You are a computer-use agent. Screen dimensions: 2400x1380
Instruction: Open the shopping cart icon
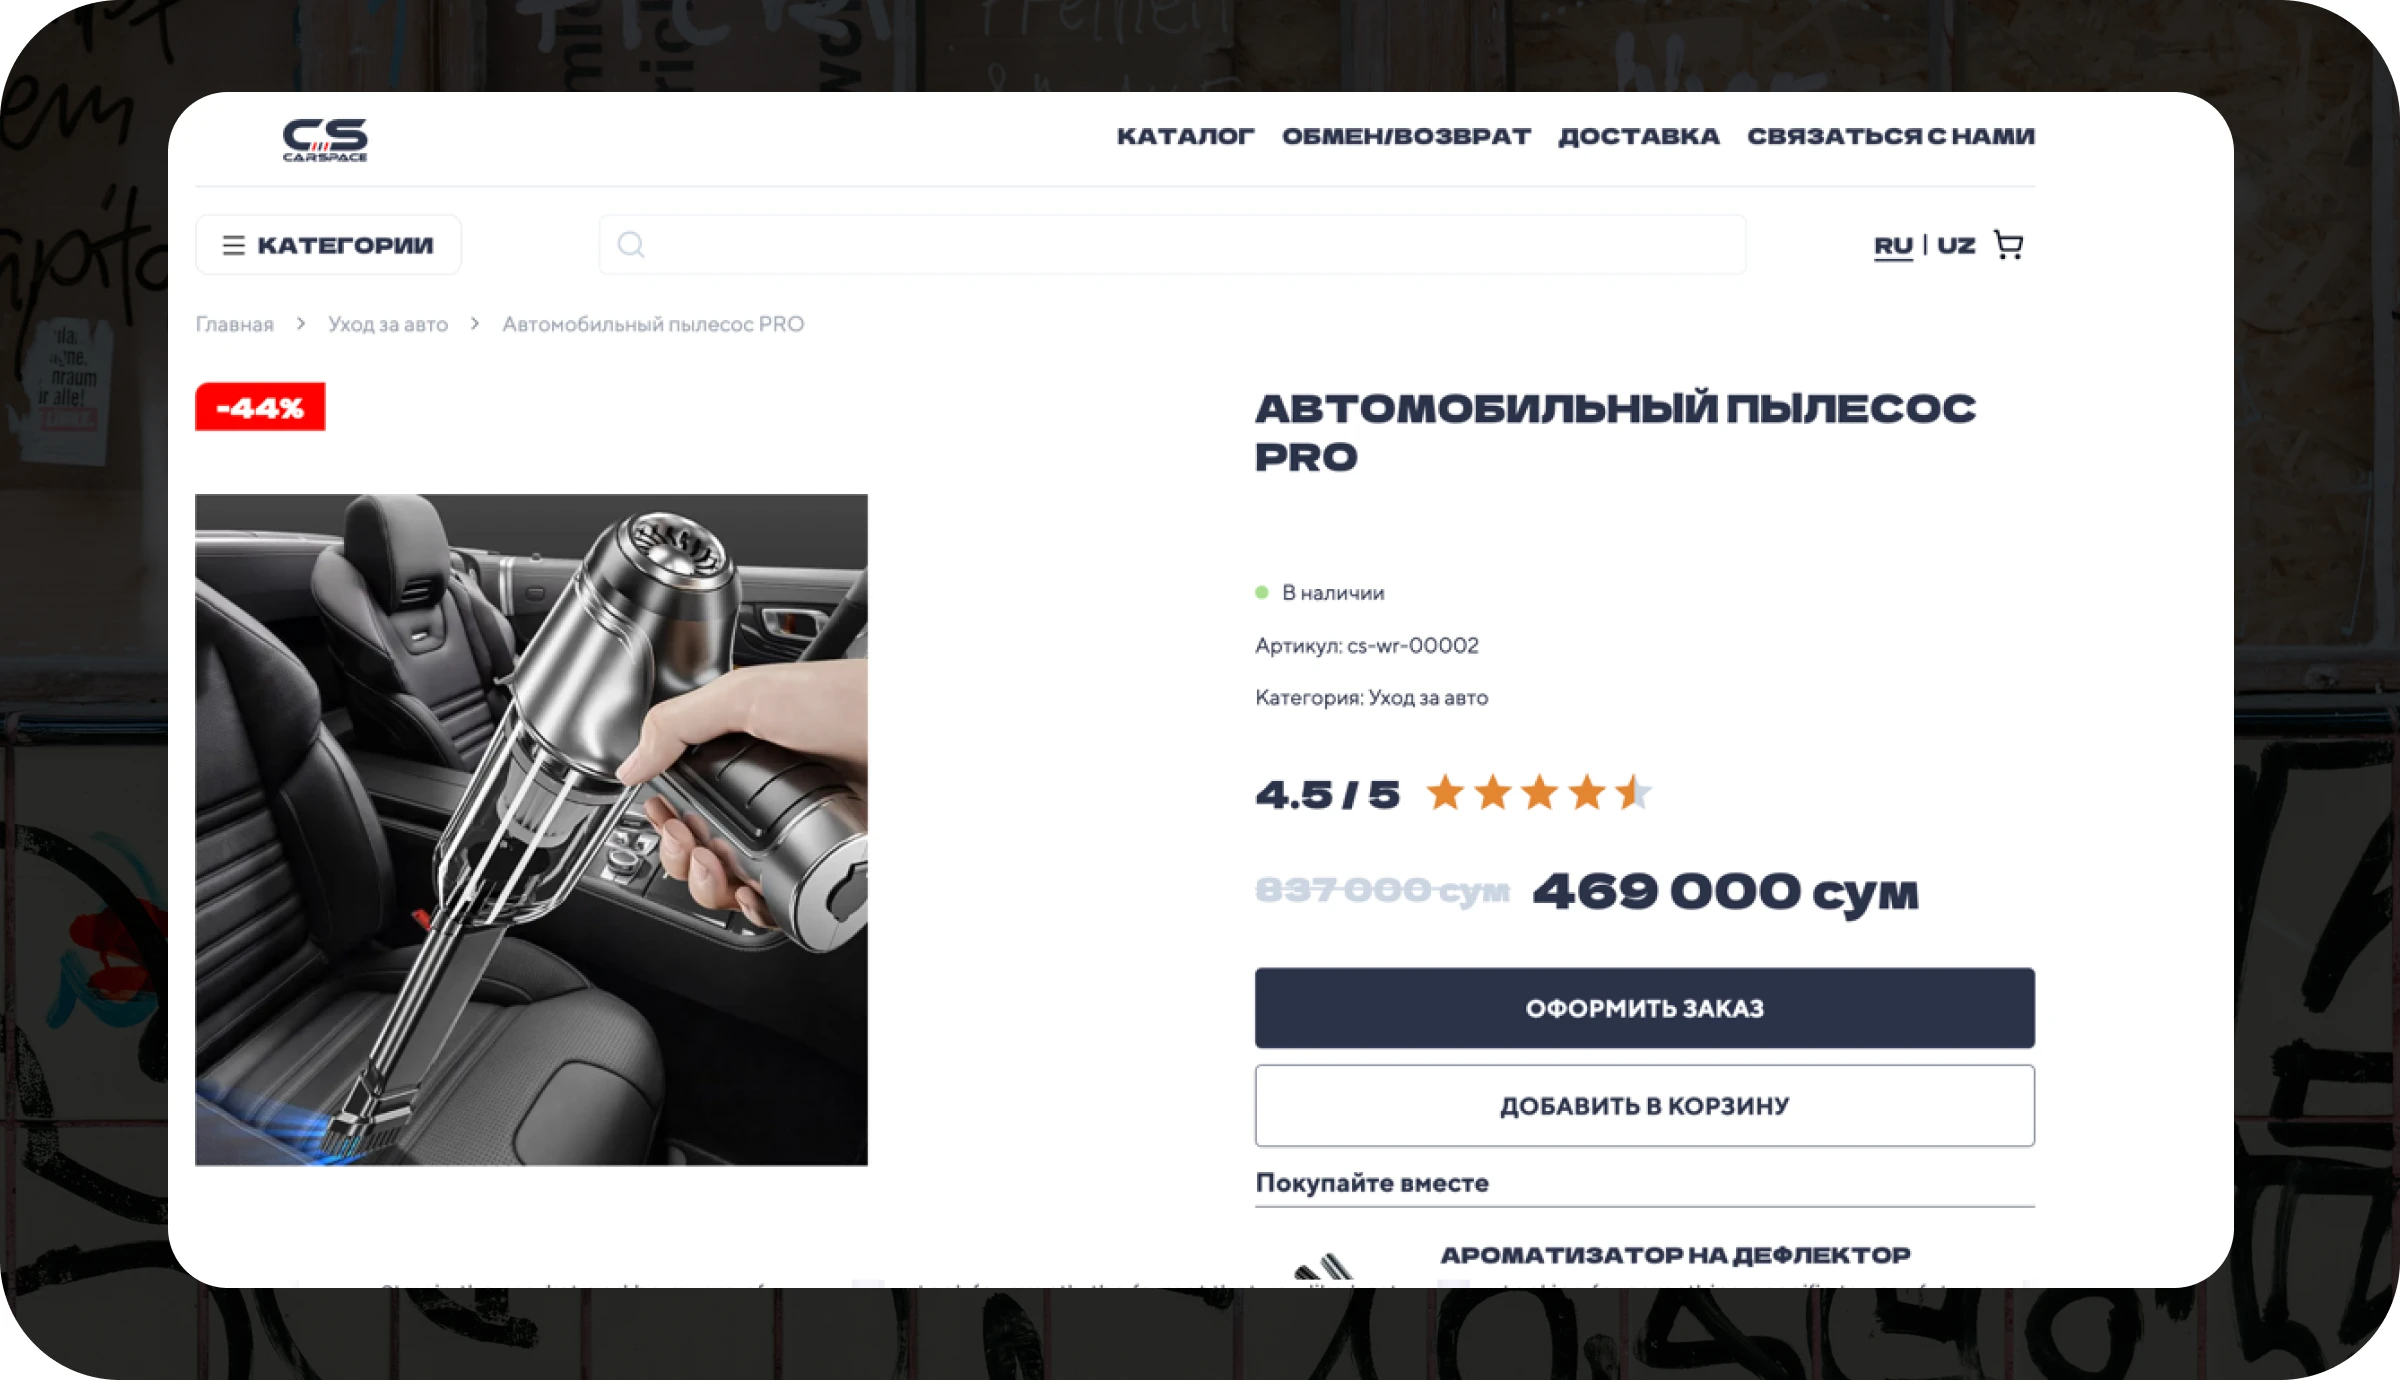[2008, 245]
